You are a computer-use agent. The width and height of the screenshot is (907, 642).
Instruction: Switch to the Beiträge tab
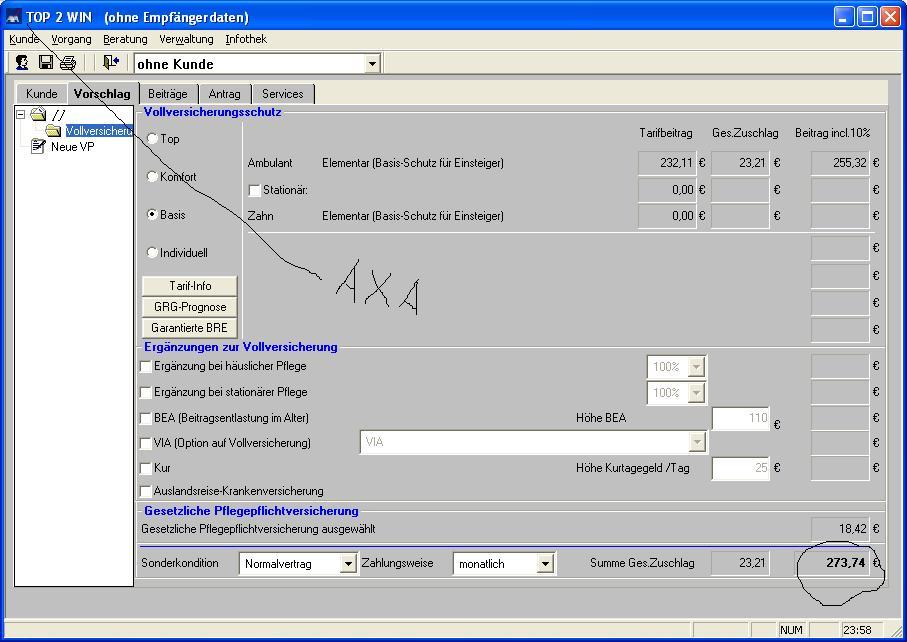pos(167,94)
